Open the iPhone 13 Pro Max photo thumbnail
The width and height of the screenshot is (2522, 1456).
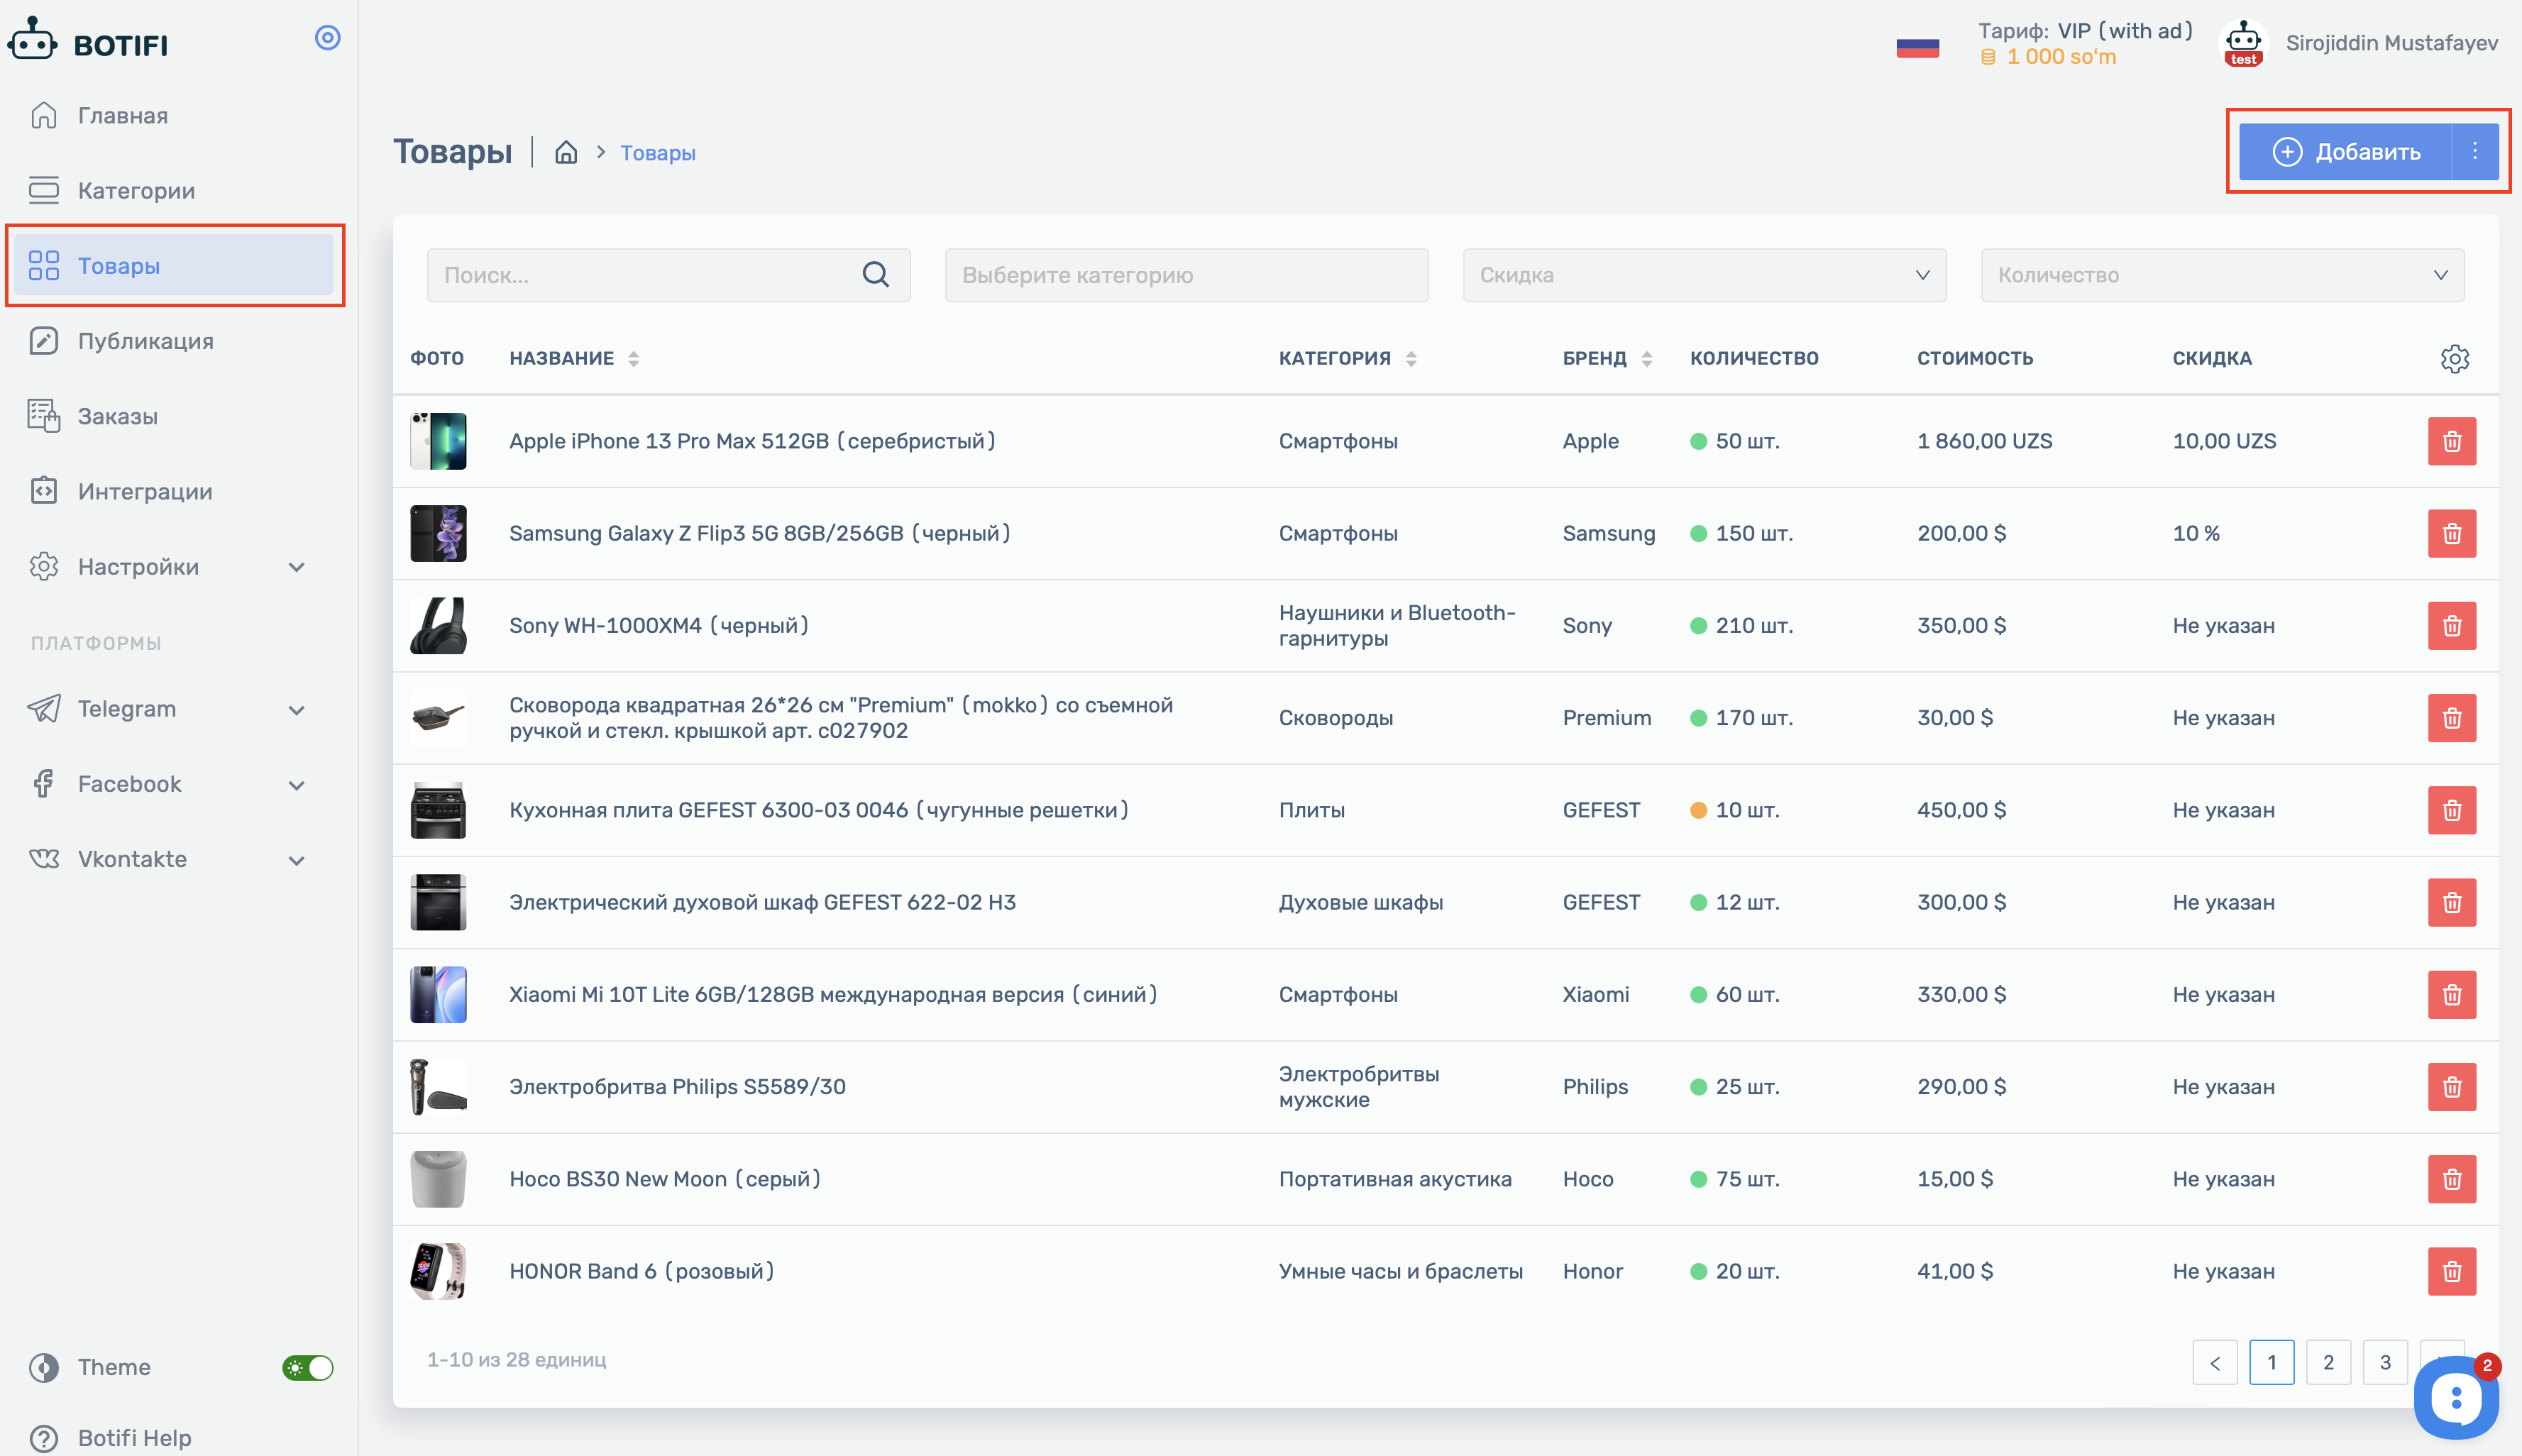438,441
